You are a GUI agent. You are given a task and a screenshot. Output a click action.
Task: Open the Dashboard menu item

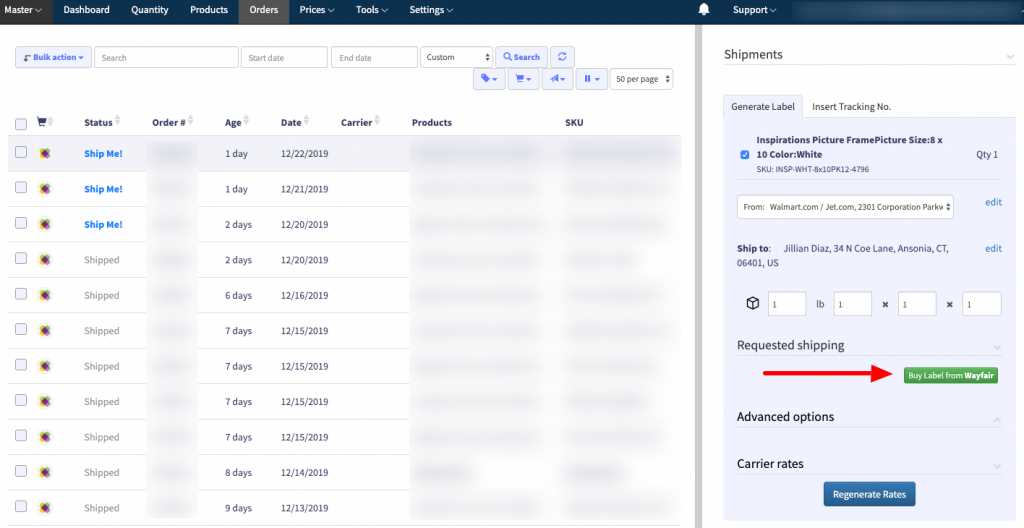(86, 10)
